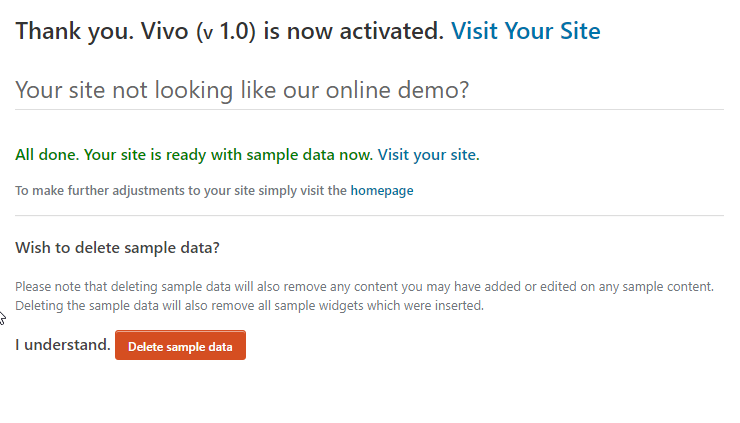The image size is (740, 423).
Task: Open the 'homepage' link
Action: [x=382, y=191]
